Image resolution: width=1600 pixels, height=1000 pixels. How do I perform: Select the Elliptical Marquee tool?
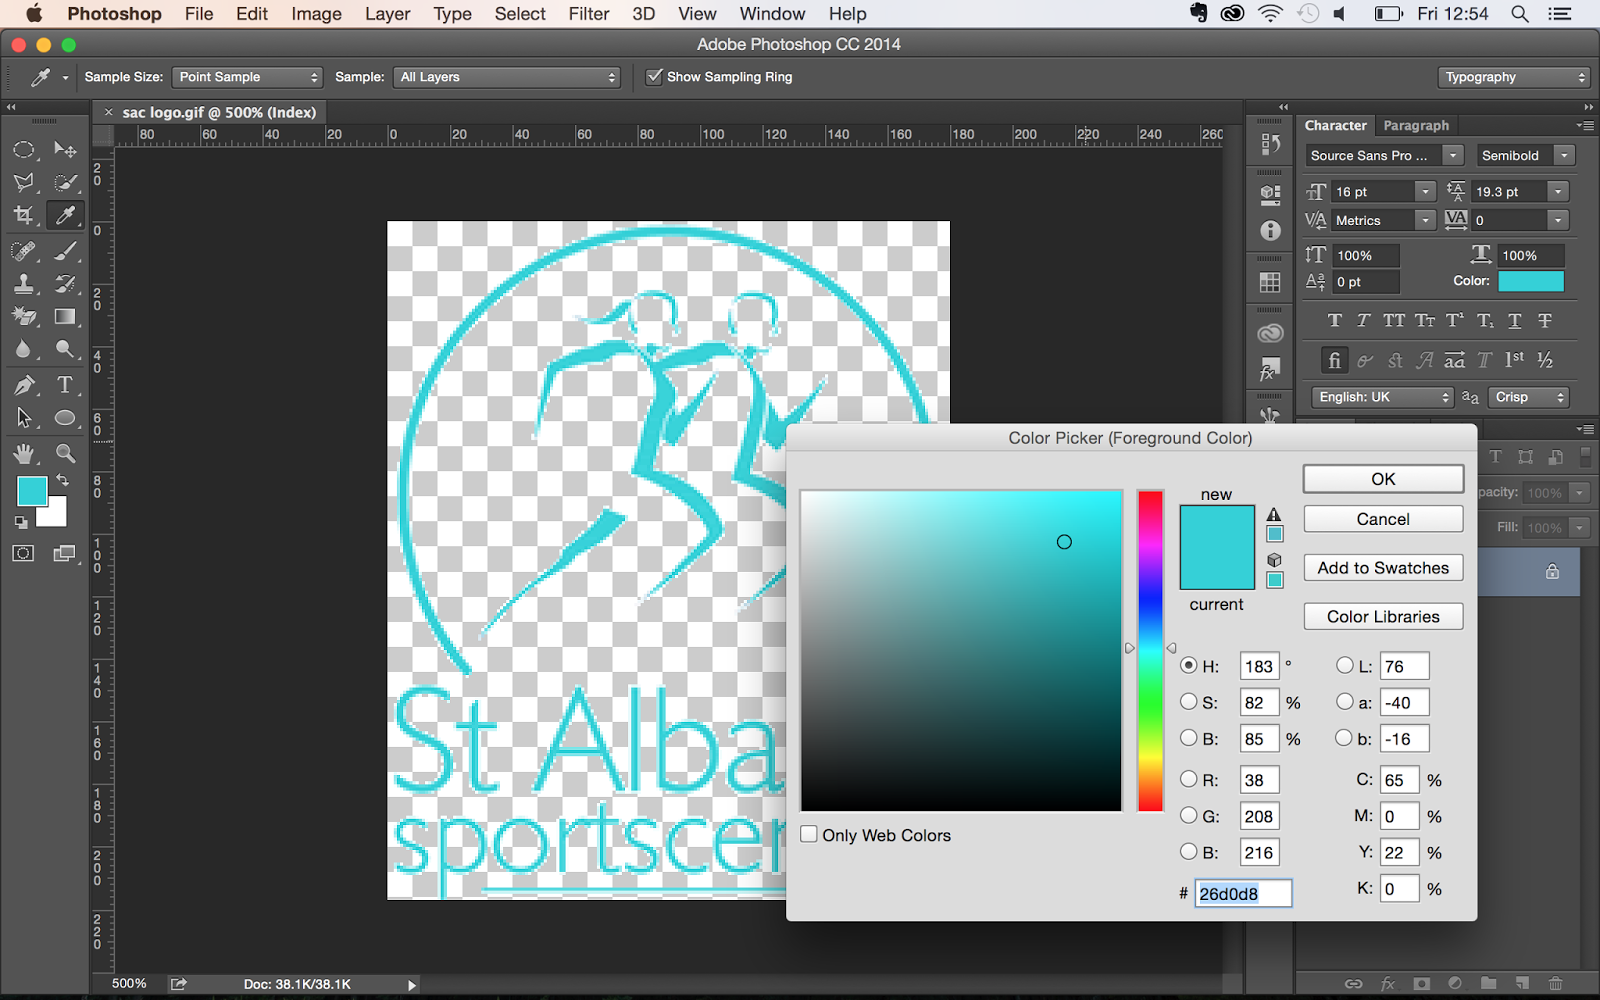pyautogui.click(x=24, y=150)
